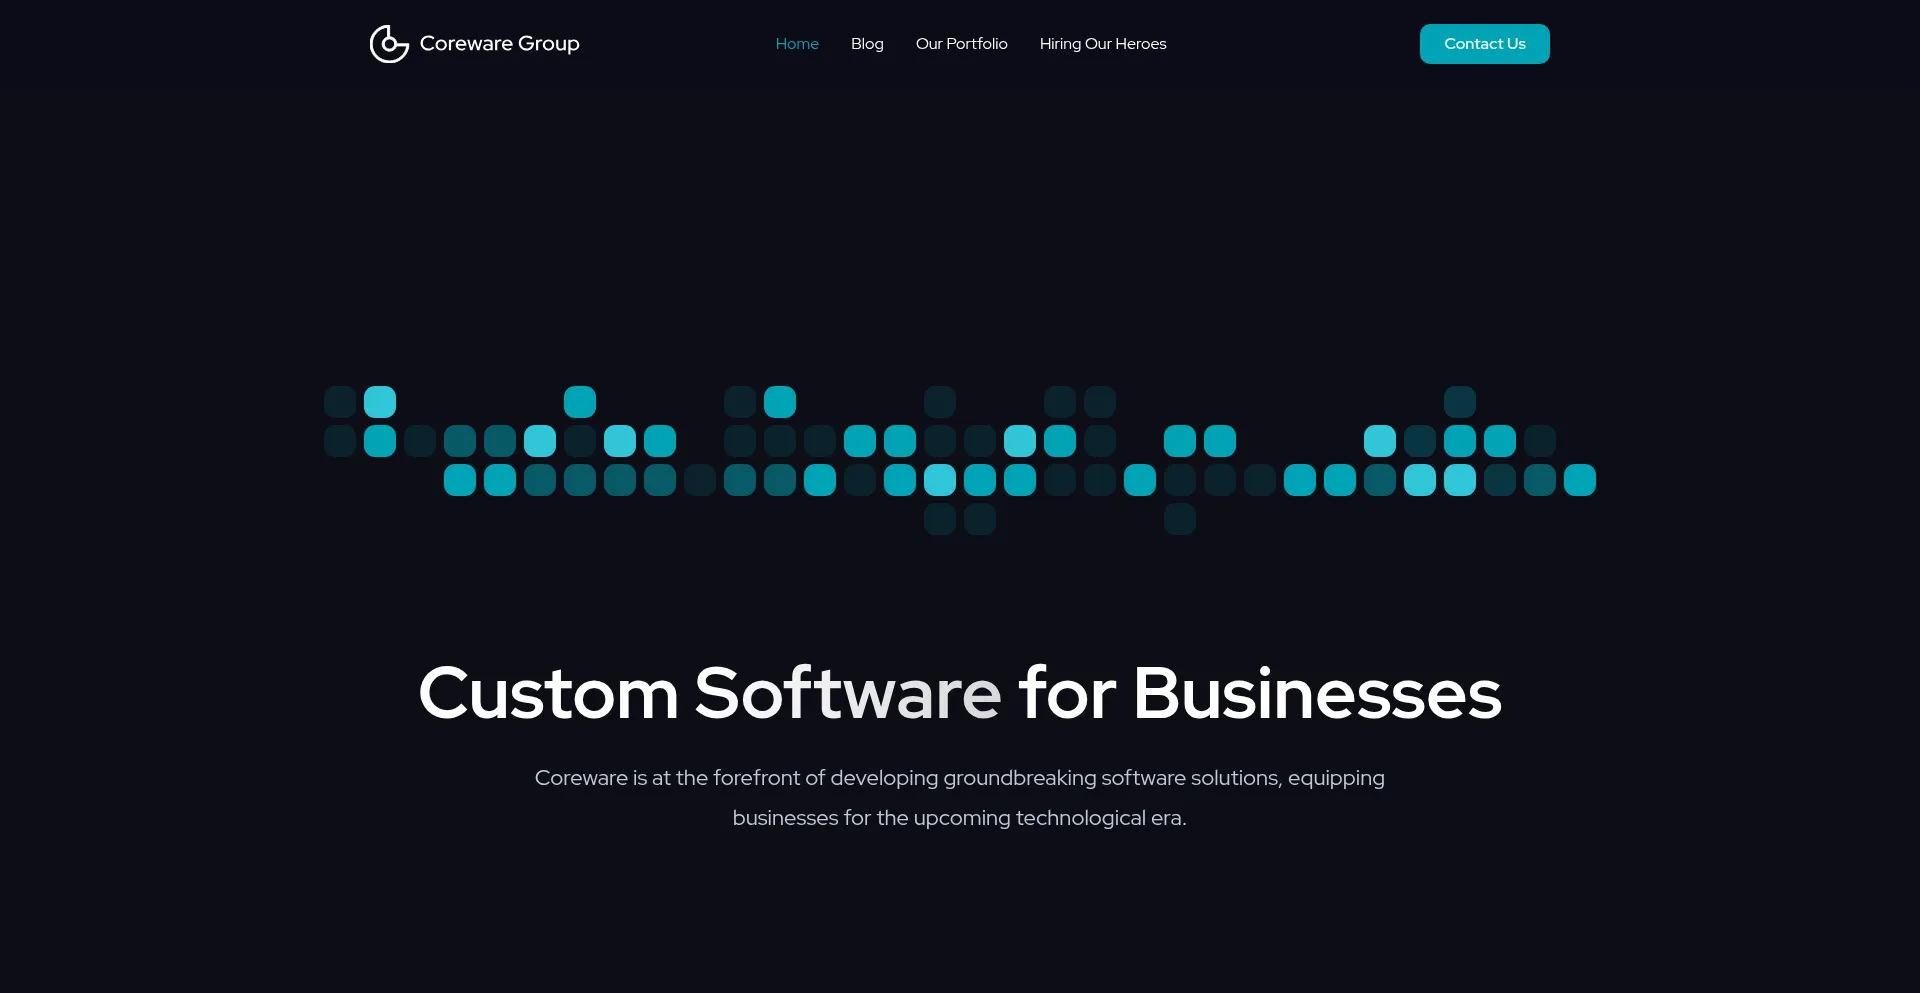Click the rightmost dark square in grid's top row
This screenshot has width=1920, height=993.
point(1460,402)
